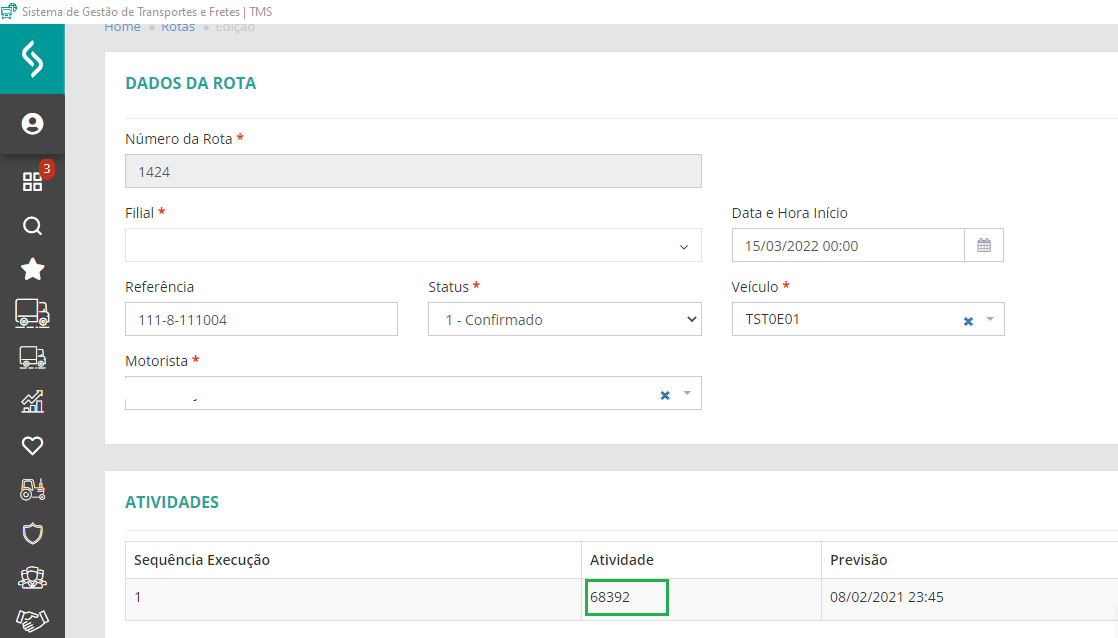The image size is (1118, 638).
Task: Open the chart analytics sidebar icon
Action: point(32,402)
